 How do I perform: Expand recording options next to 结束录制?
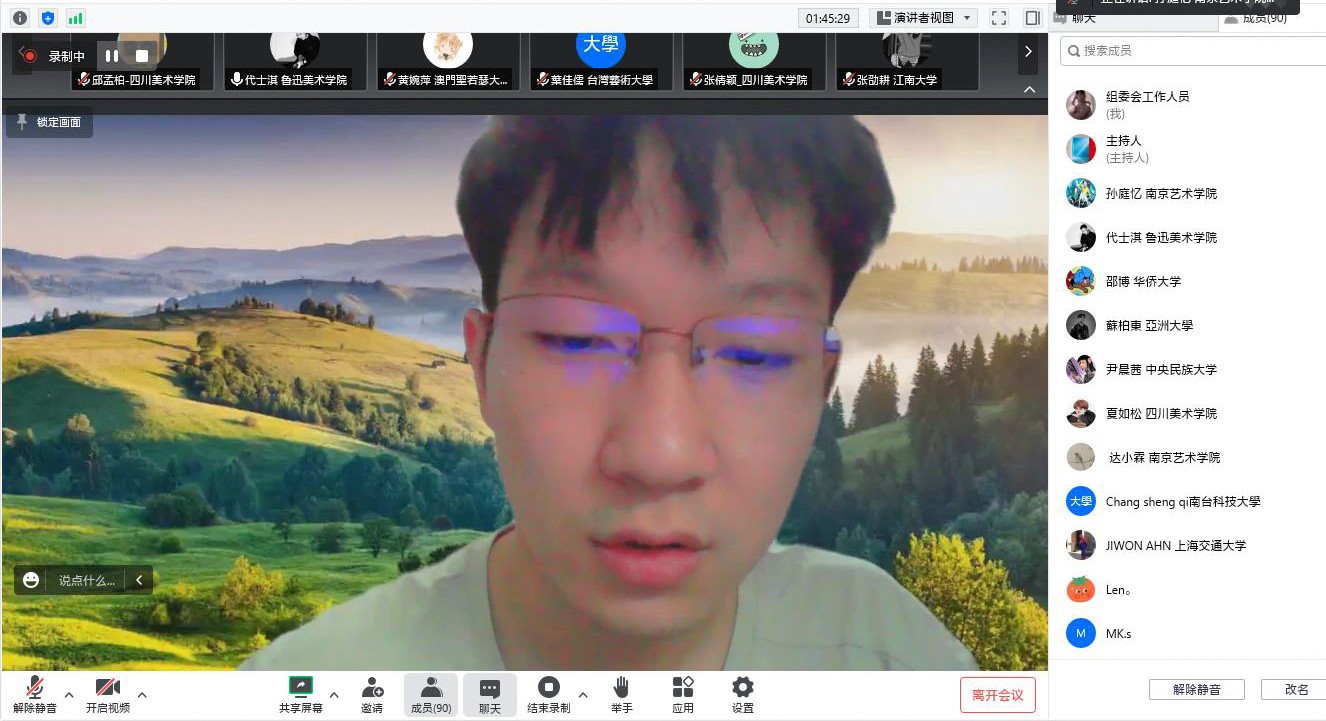[583, 694]
